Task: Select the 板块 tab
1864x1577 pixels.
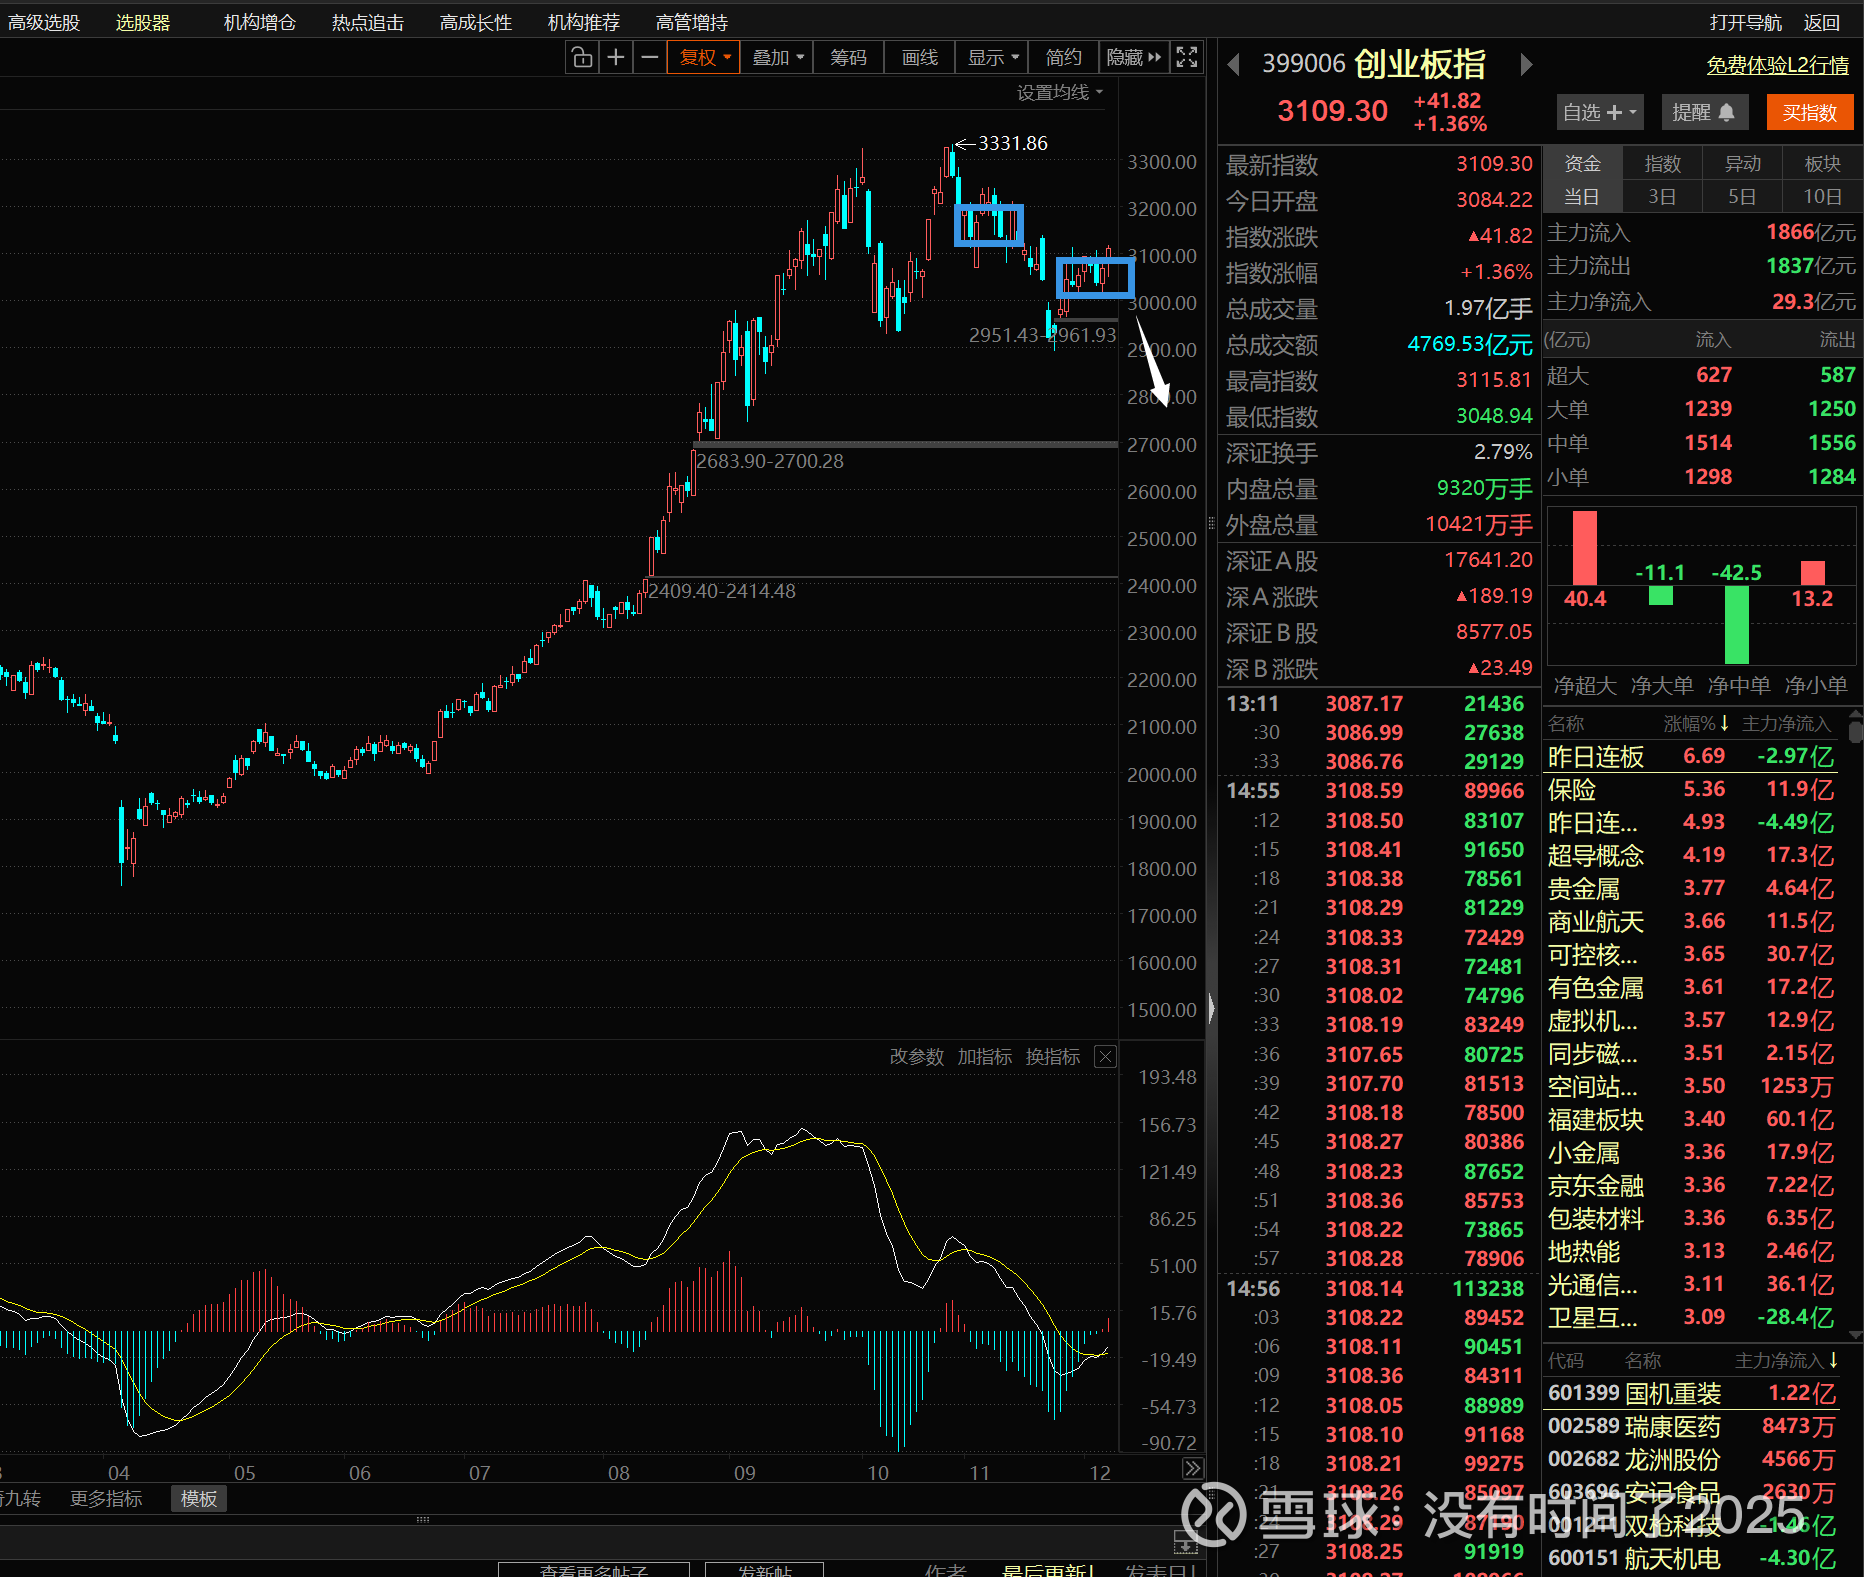Action: (x=1823, y=164)
